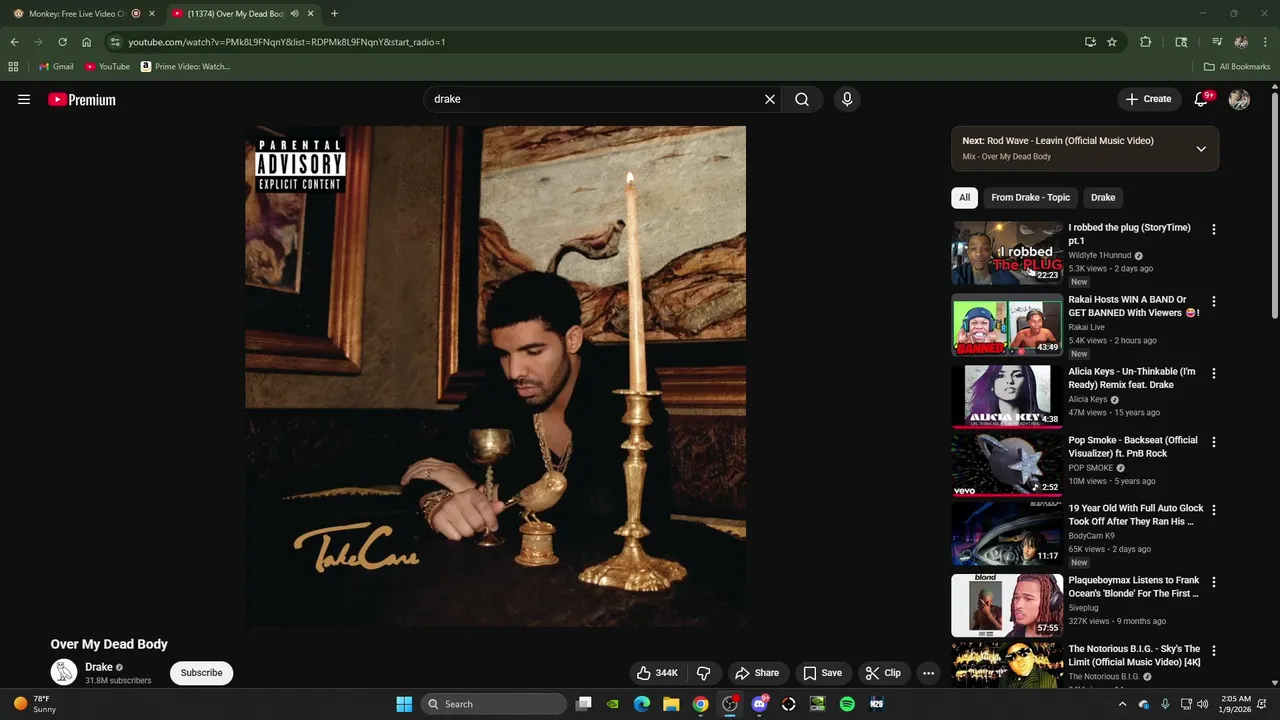Show hidden system tray icons
Image resolution: width=1280 pixels, height=720 pixels.
tap(1122, 704)
